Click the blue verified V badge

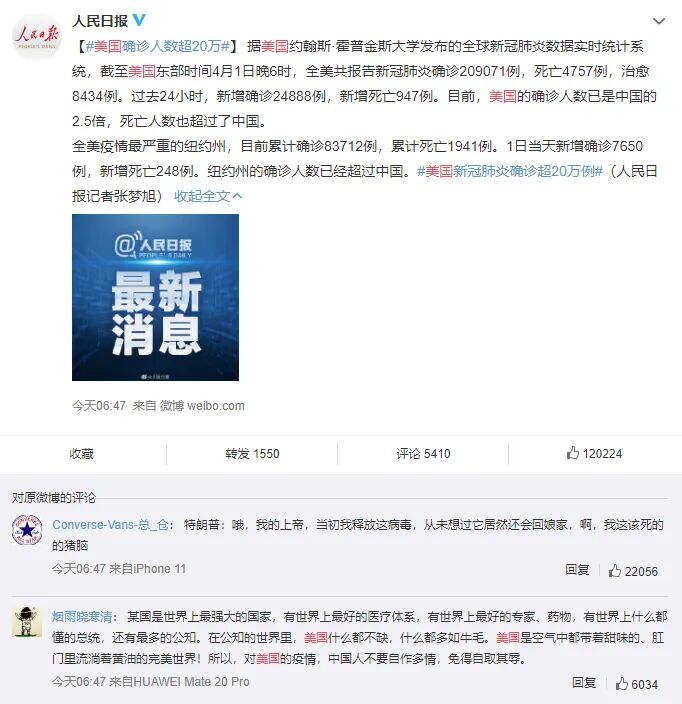139,20
